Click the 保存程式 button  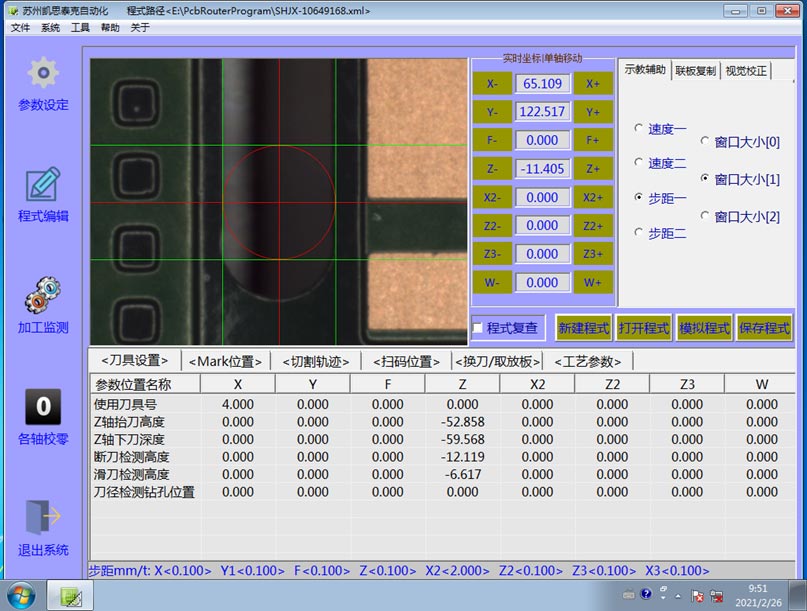[764, 328]
